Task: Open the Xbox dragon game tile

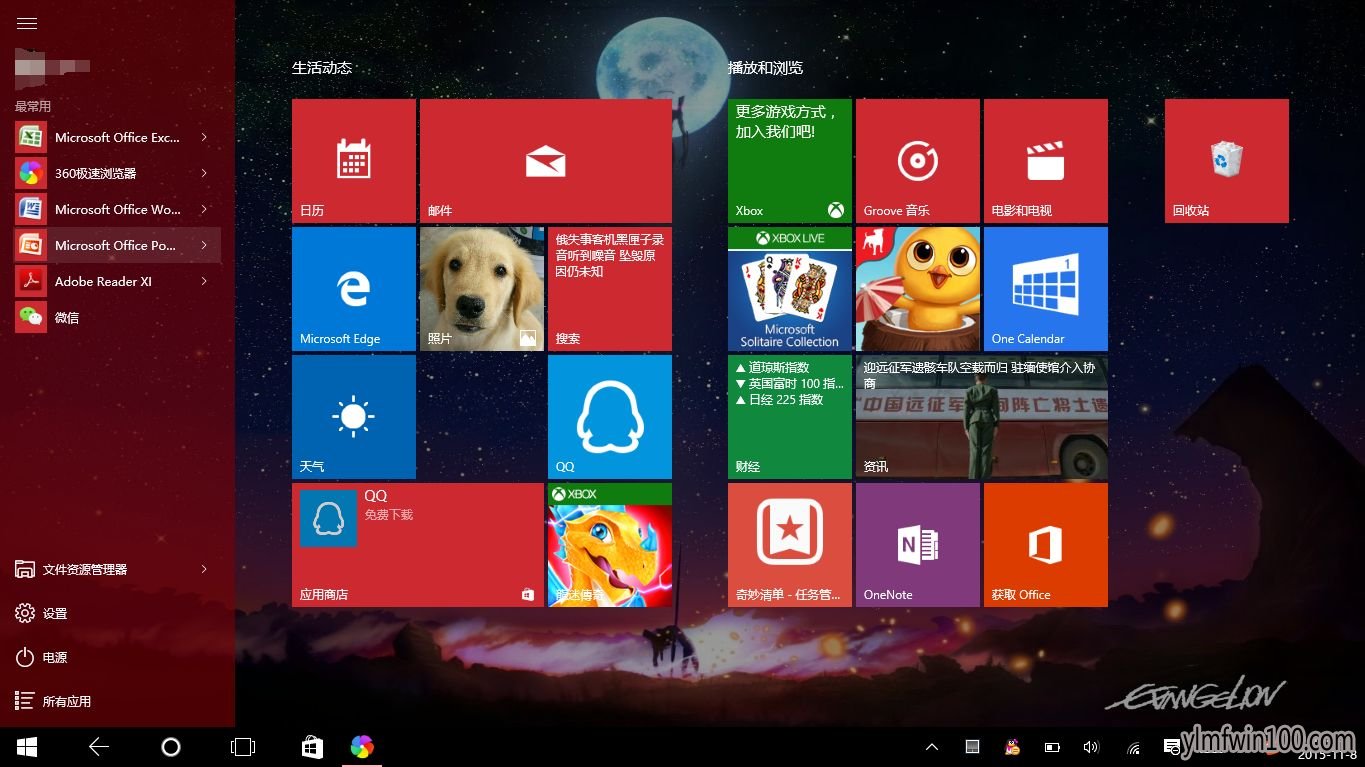Action: 610,545
